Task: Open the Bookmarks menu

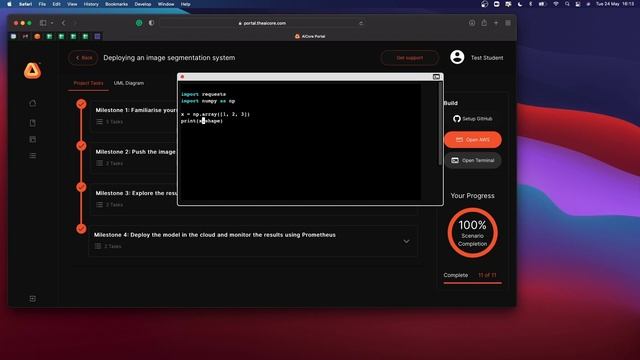Action: pyautogui.click(x=116, y=4)
